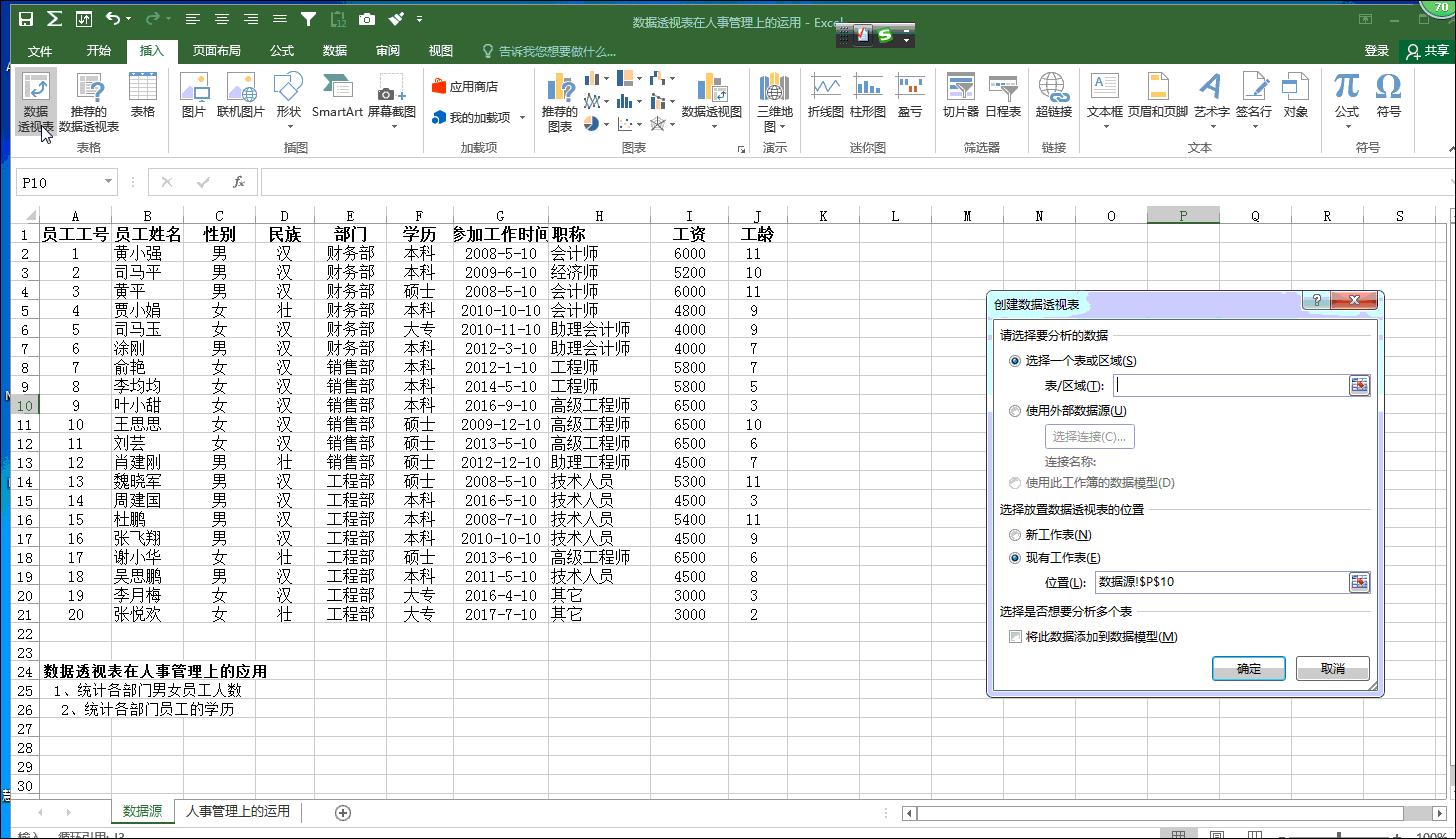Viewport: 1456px width, 839px height.
Task: Open My Add-ins (我的加载项) dropdown
Action: tap(520, 118)
